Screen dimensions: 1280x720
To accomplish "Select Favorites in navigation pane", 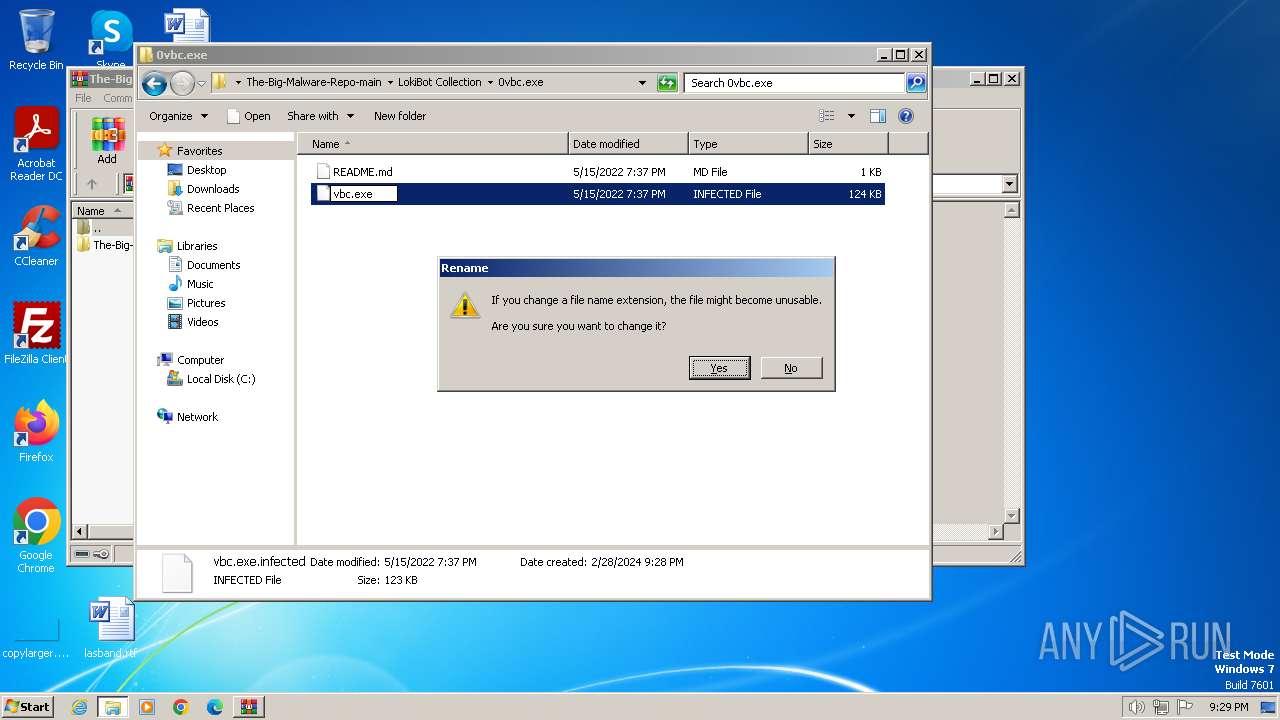I will (199, 151).
